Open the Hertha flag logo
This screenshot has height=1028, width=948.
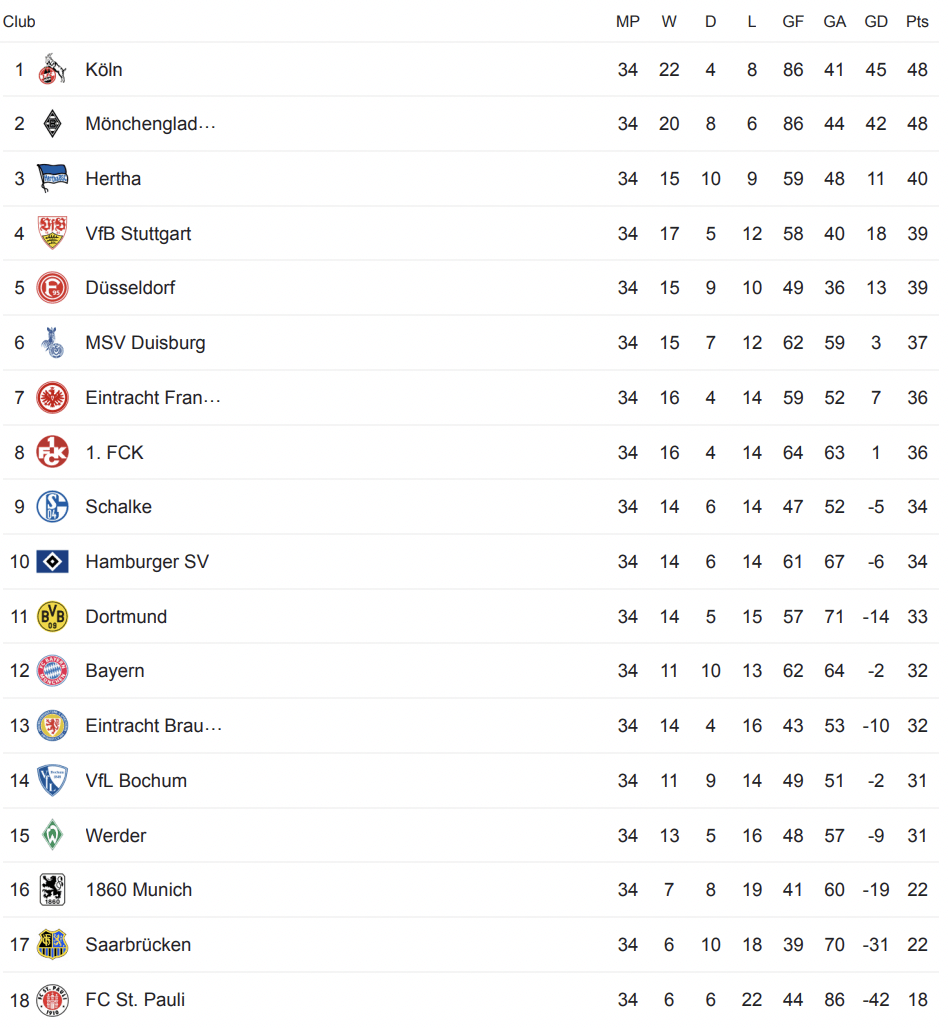52,178
